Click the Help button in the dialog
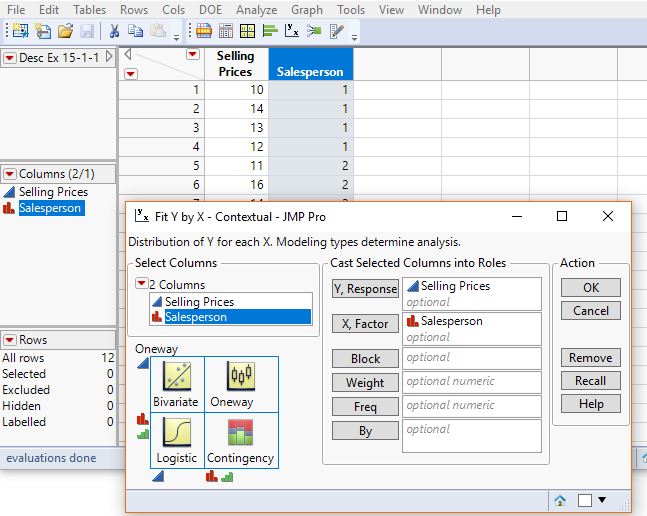 pos(590,404)
